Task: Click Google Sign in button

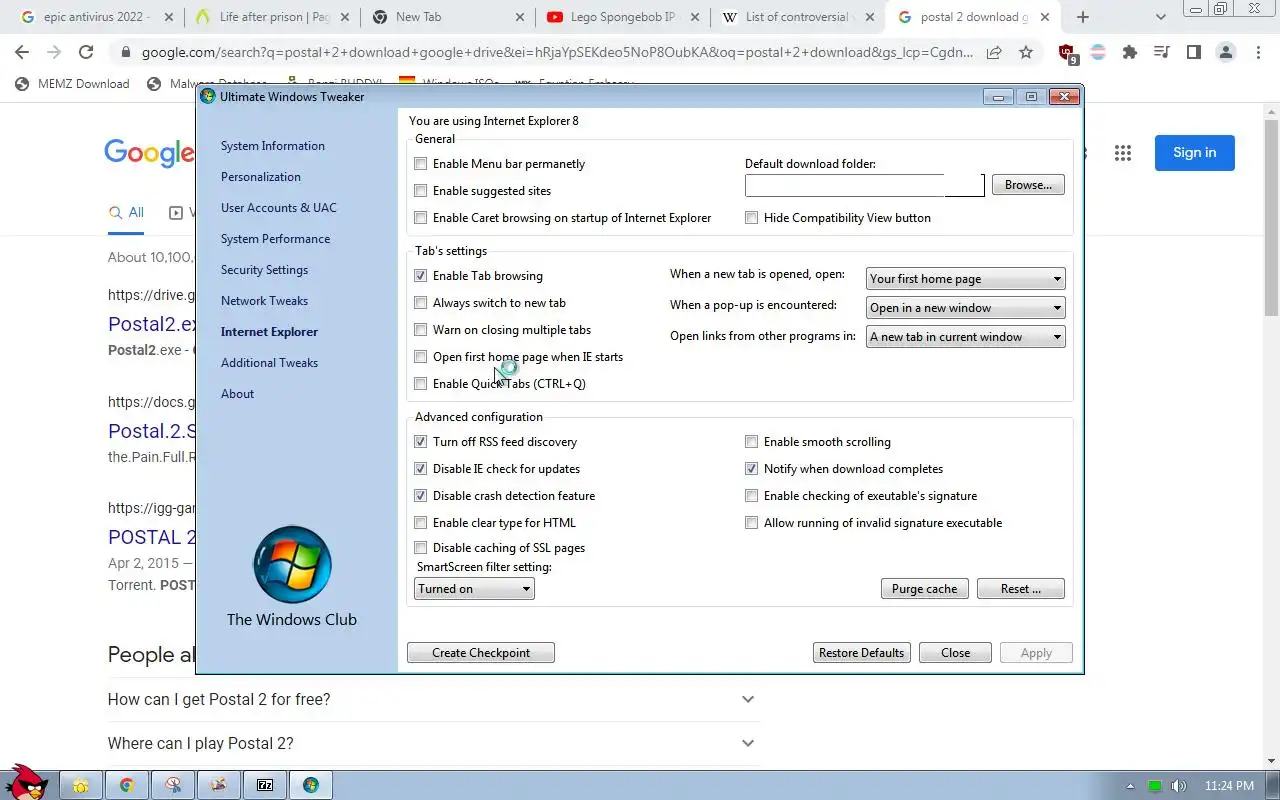Action: 1195,153
